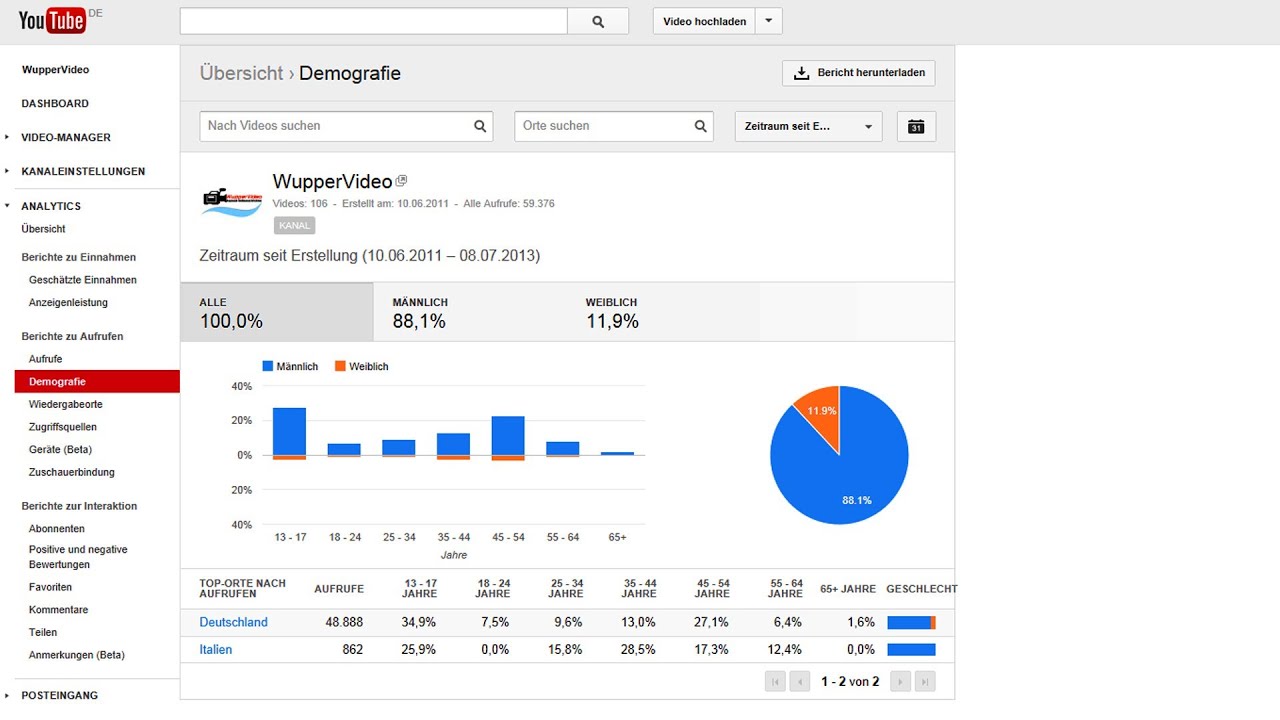Sort by TOP-ORTE NACH AUFRUFEN header
1280x720 pixels.
pos(243,589)
